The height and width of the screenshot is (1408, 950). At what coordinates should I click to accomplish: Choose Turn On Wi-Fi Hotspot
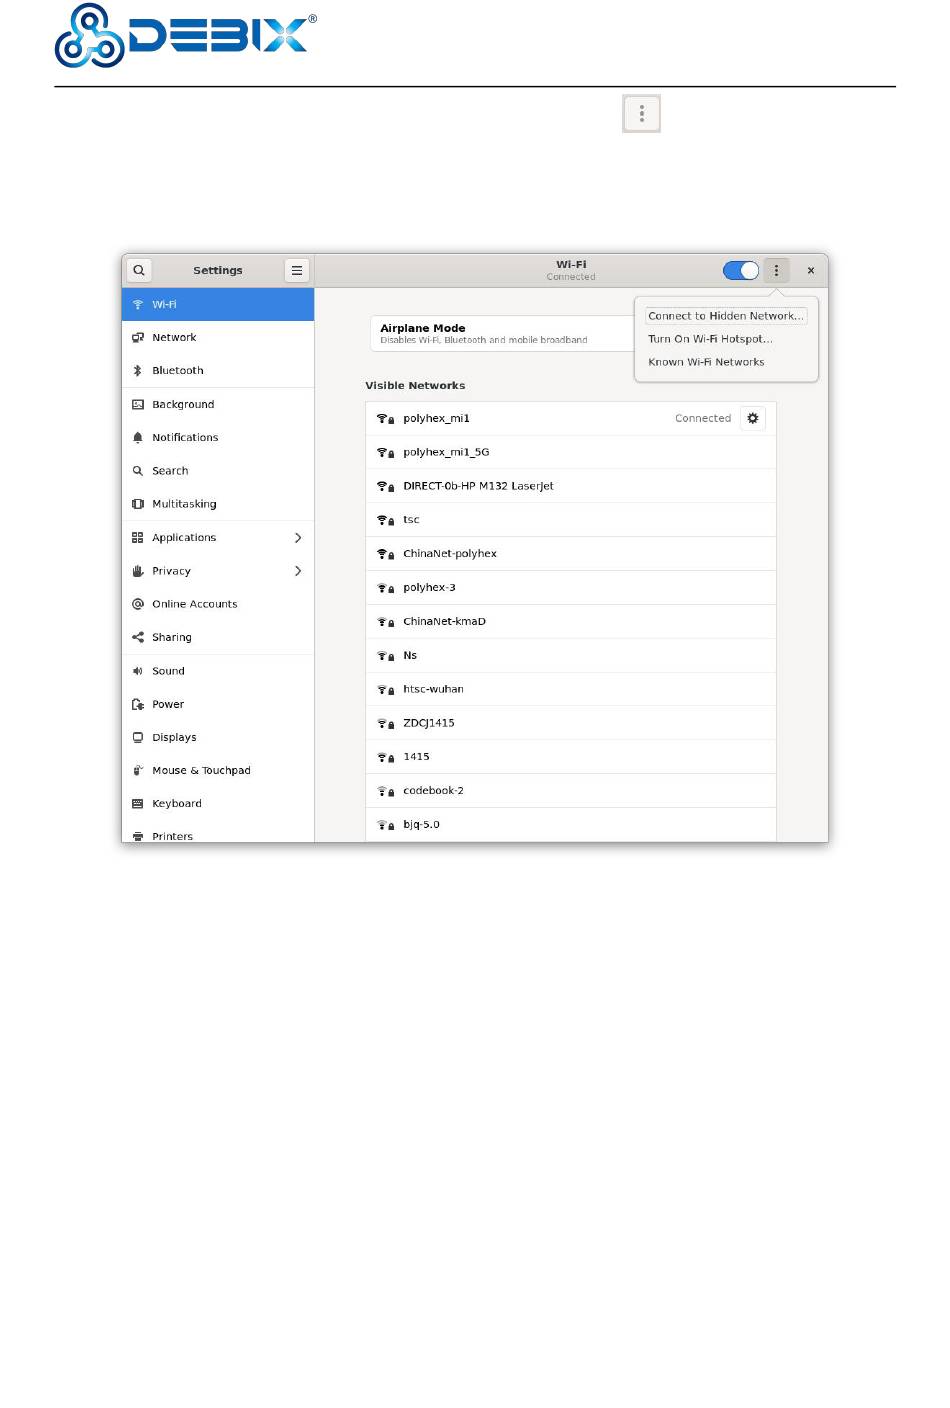(710, 339)
